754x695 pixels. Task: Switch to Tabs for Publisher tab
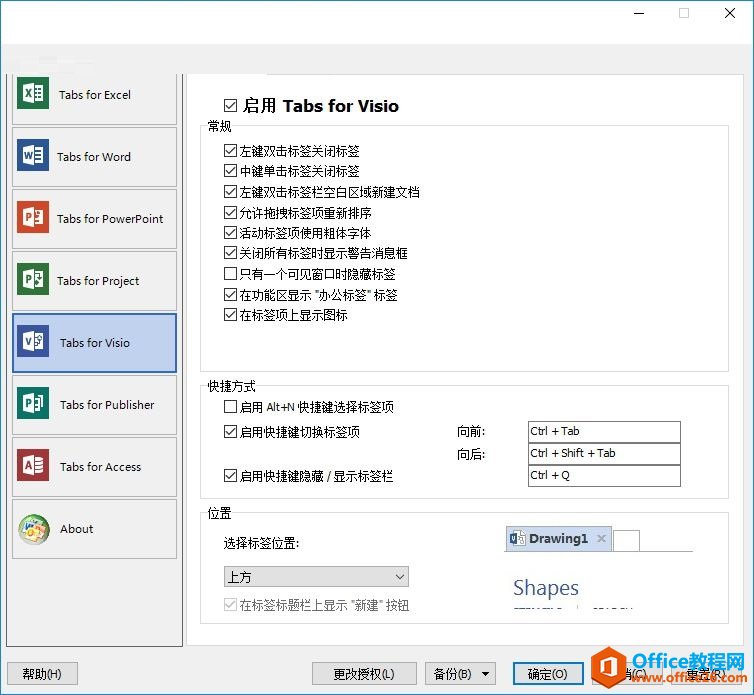tap(94, 405)
